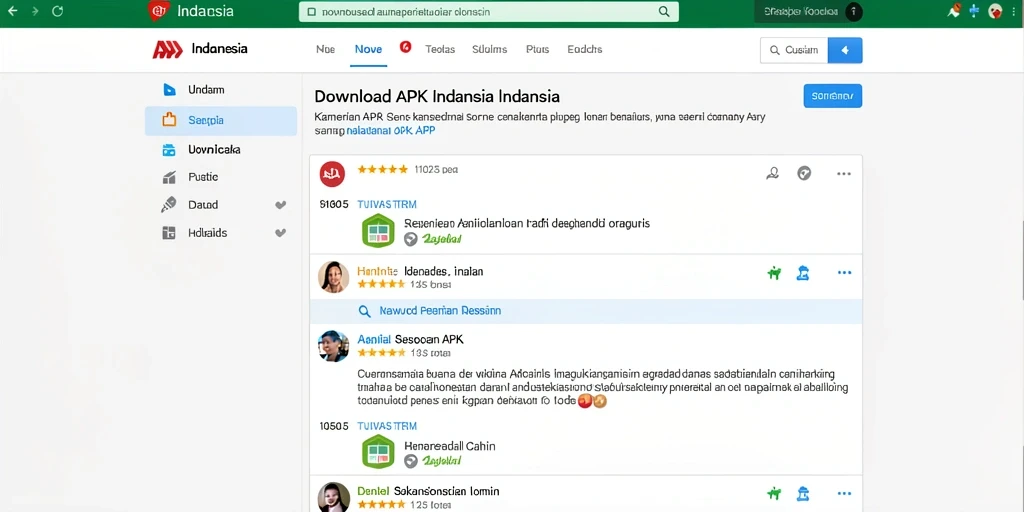
Task: Click the compass icon on first card
Action: 805,174
